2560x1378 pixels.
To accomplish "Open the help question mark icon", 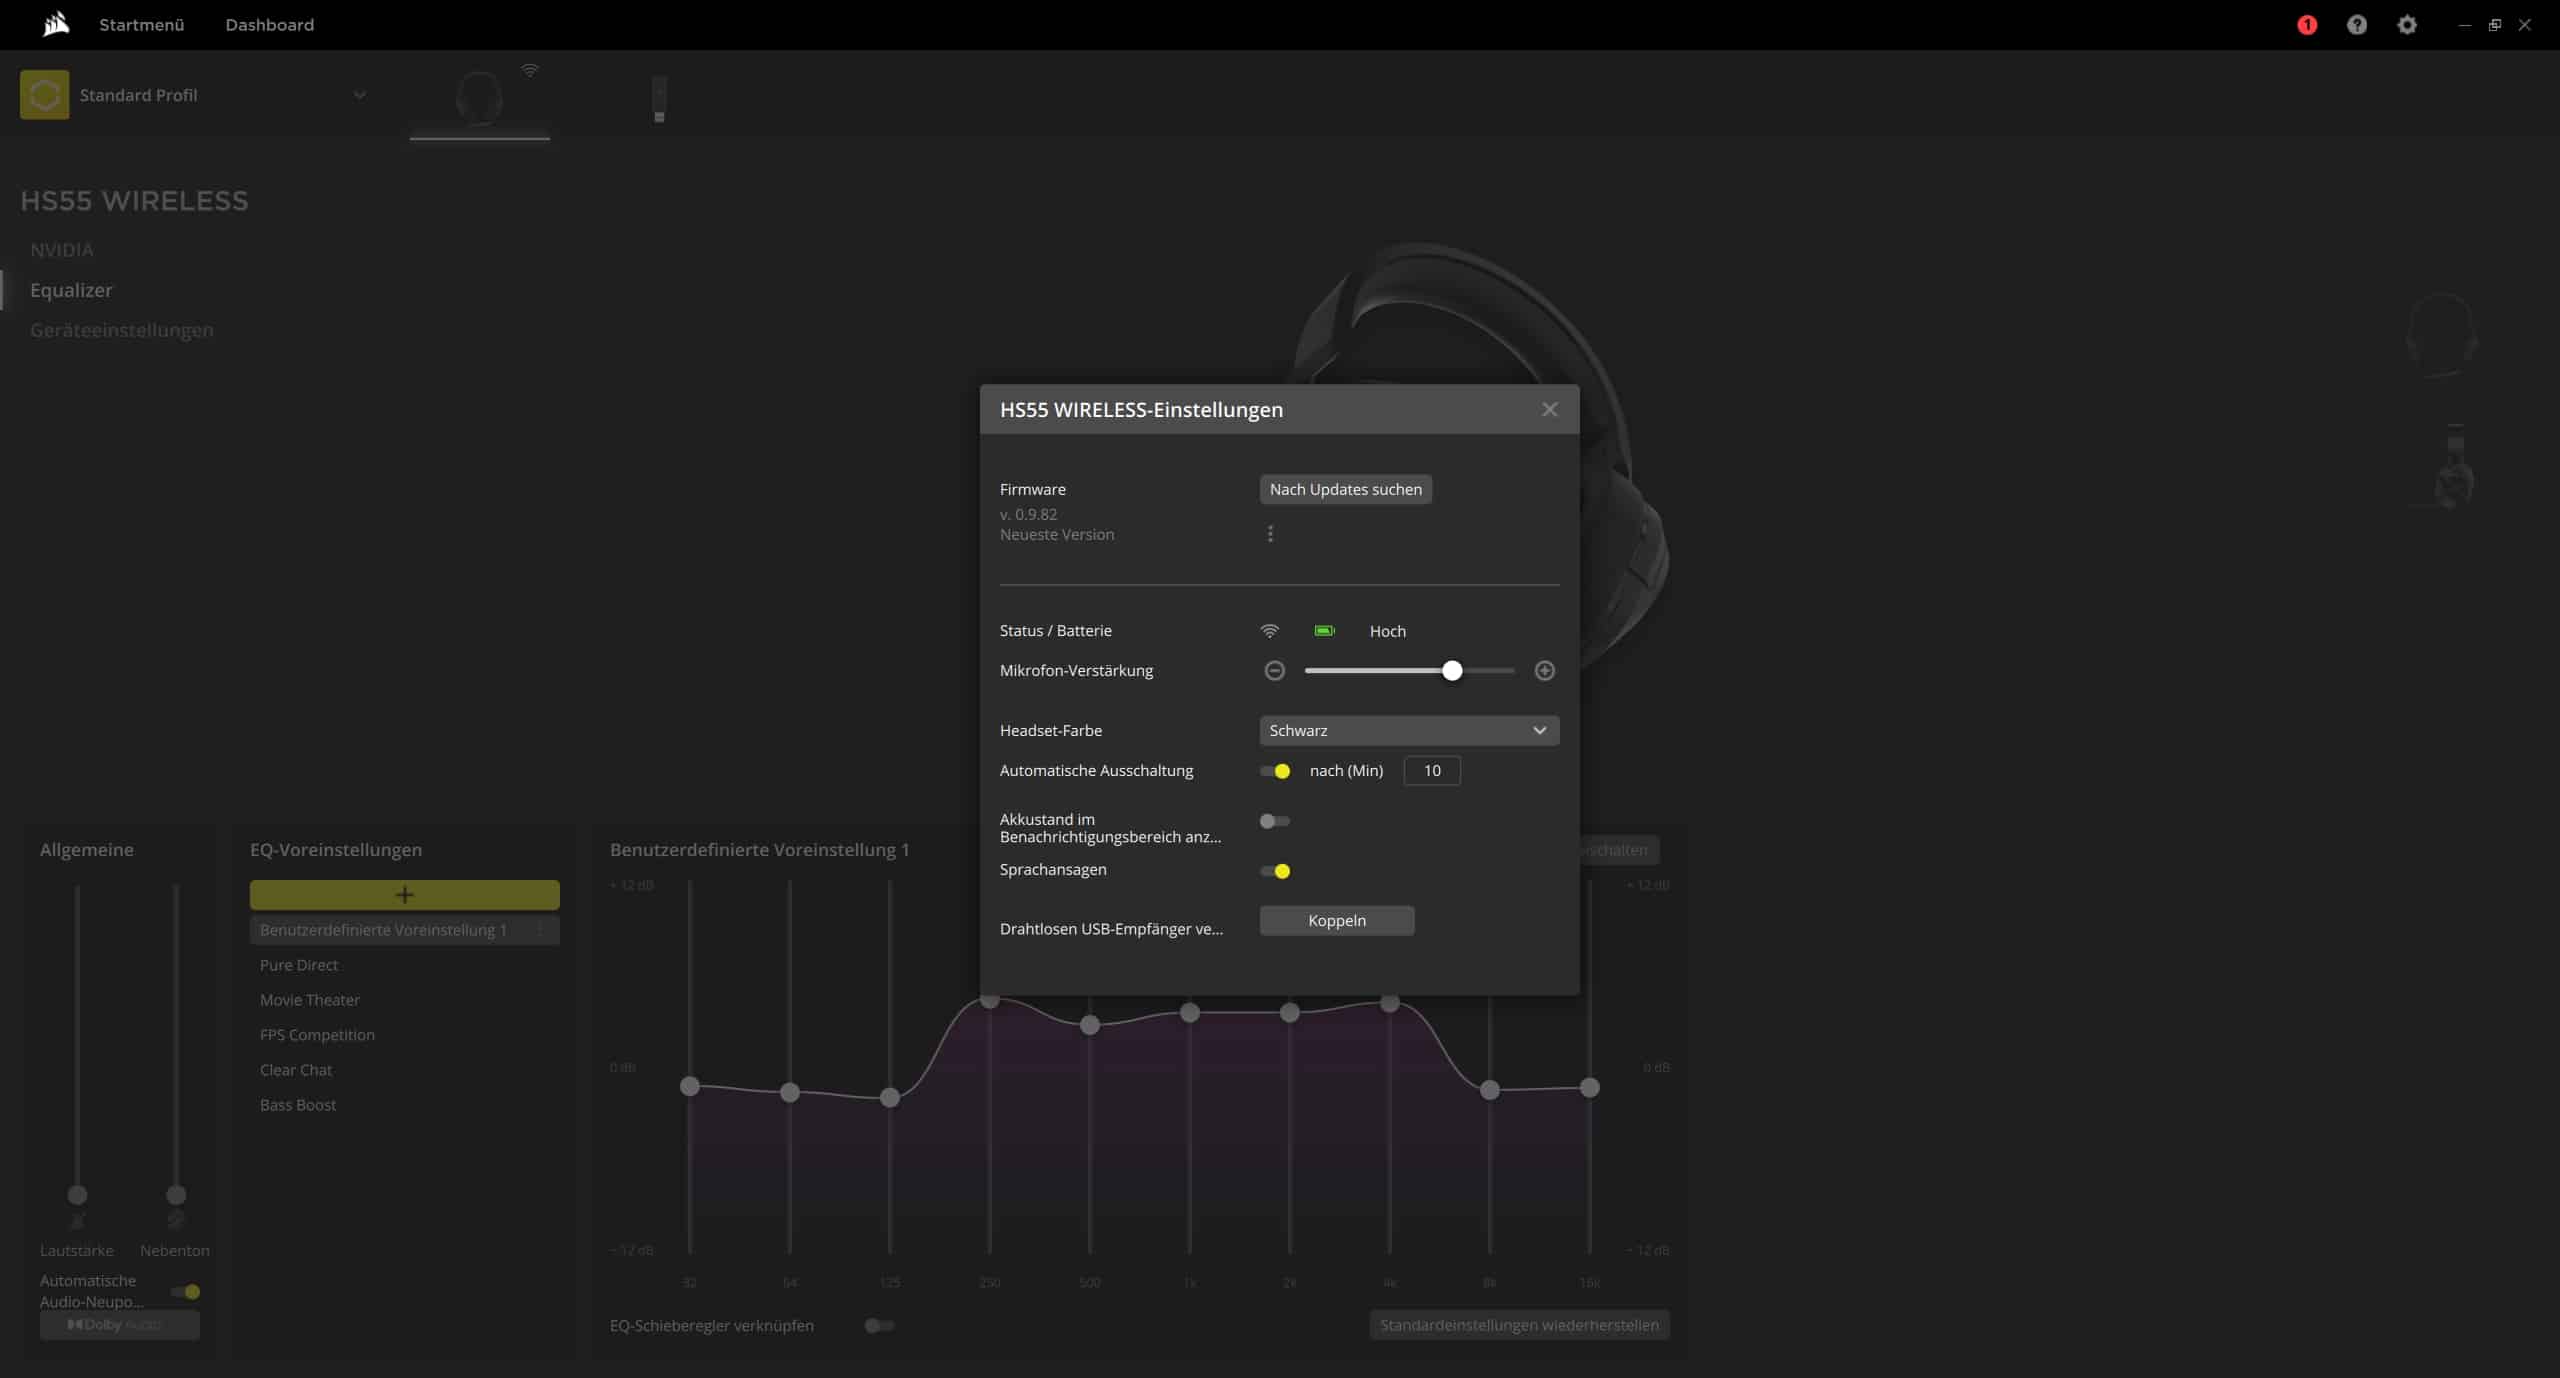I will (2356, 25).
